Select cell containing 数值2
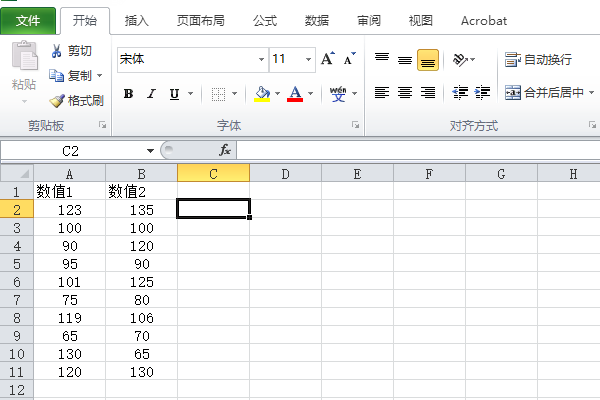 [141, 191]
